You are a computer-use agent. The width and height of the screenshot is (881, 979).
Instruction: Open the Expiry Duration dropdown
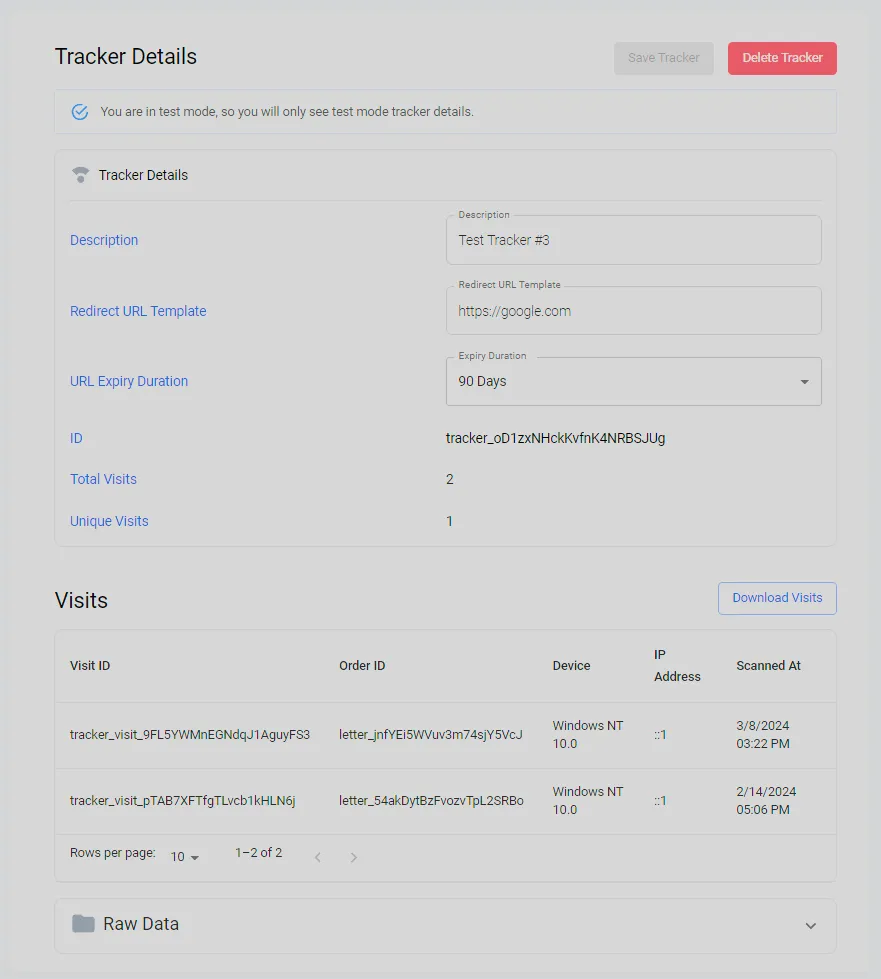pyautogui.click(x=803, y=381)
